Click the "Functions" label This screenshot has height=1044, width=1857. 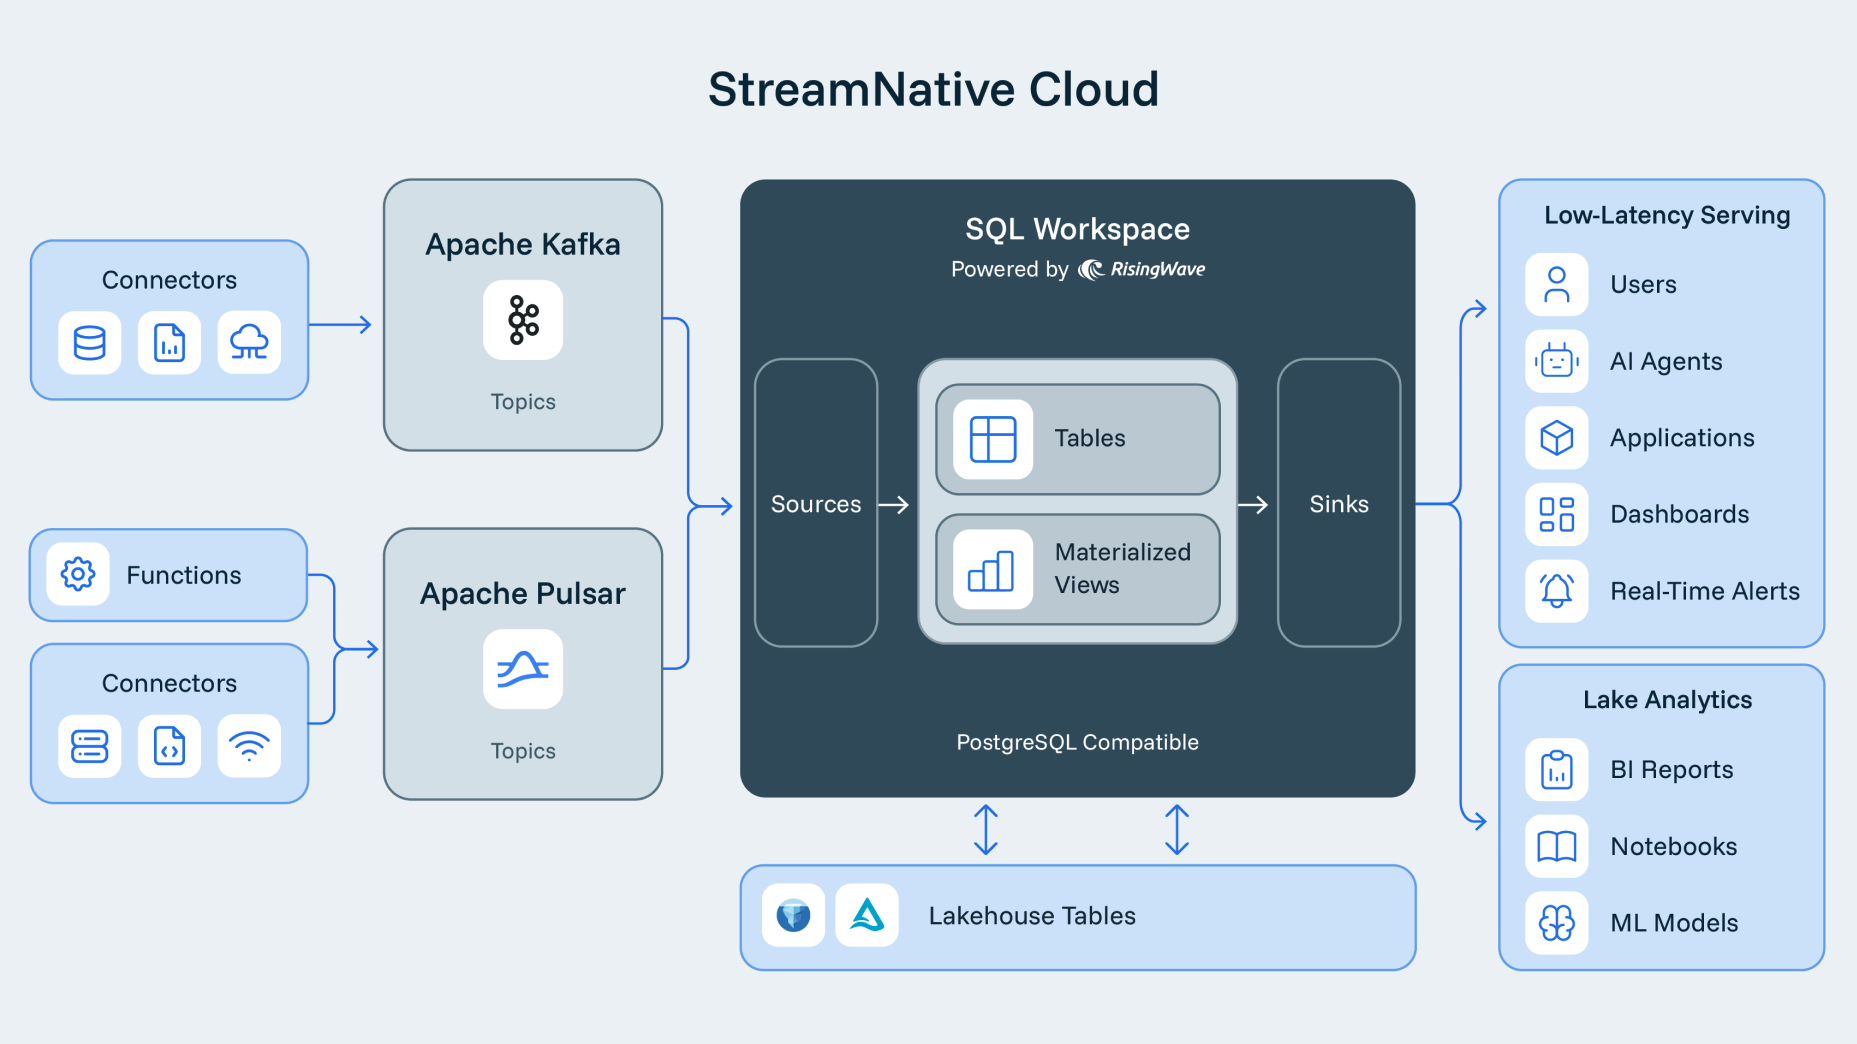(184, 575)
